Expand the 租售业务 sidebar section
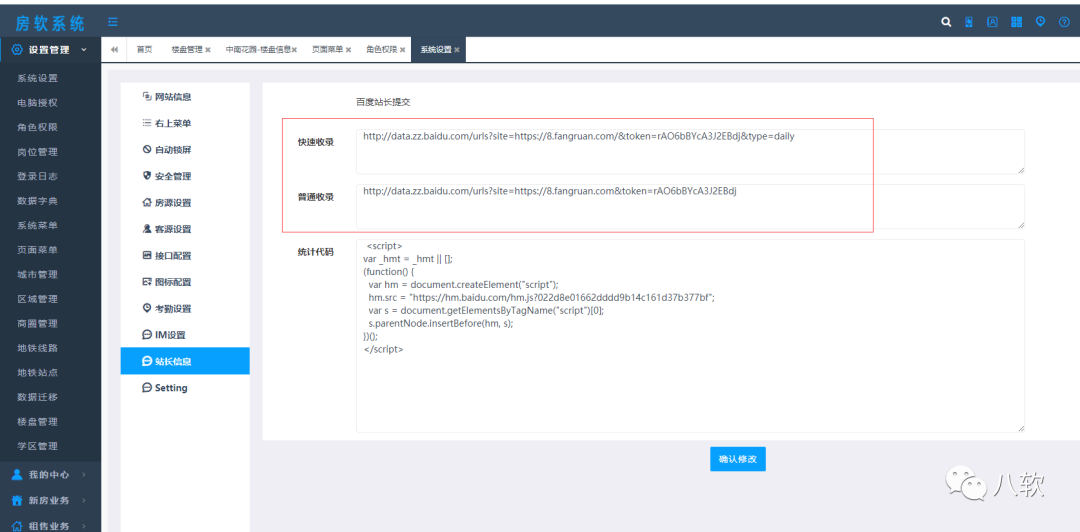Screen dimensions: 1080x532 50,526
